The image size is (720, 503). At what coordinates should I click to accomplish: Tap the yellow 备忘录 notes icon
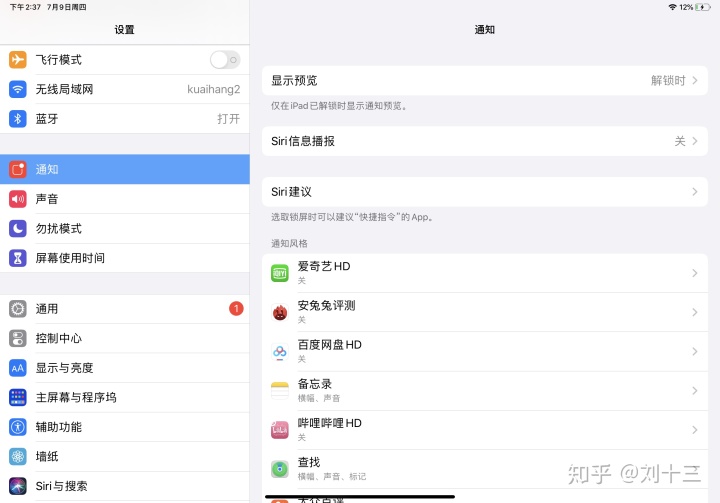280,391
